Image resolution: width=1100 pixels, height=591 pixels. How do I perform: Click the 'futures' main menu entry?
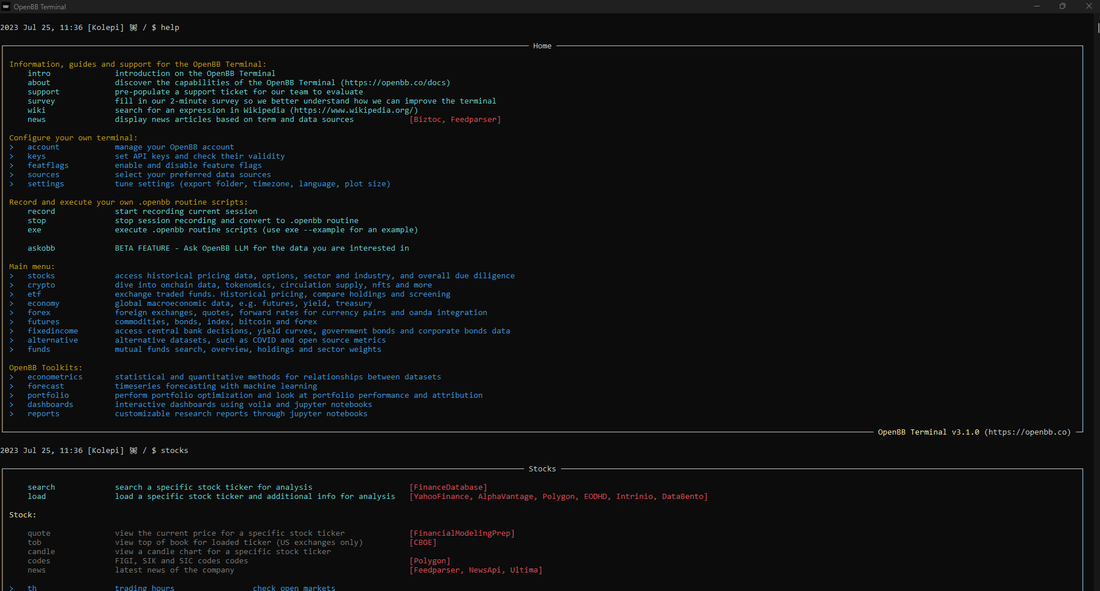(x=43, y=321)
